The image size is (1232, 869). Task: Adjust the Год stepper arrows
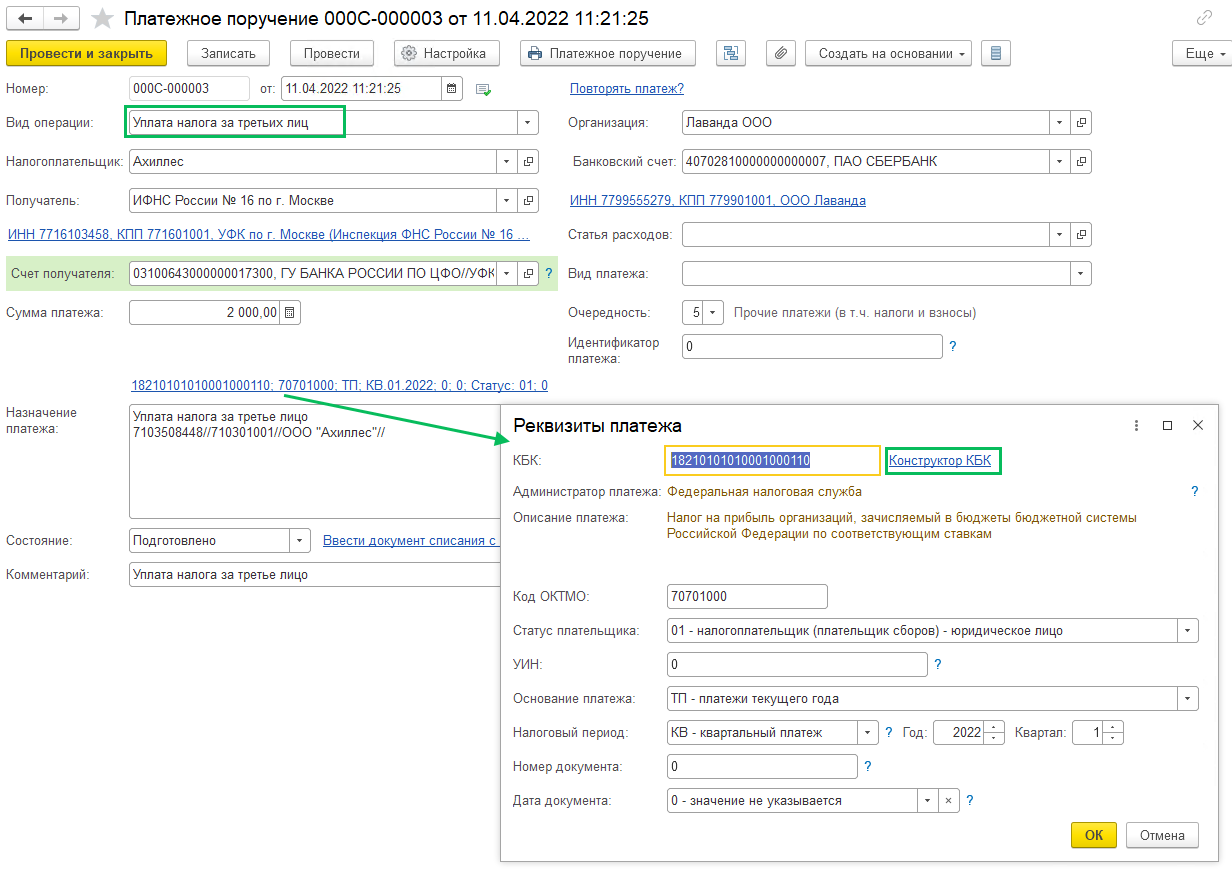tap(994, 733)
